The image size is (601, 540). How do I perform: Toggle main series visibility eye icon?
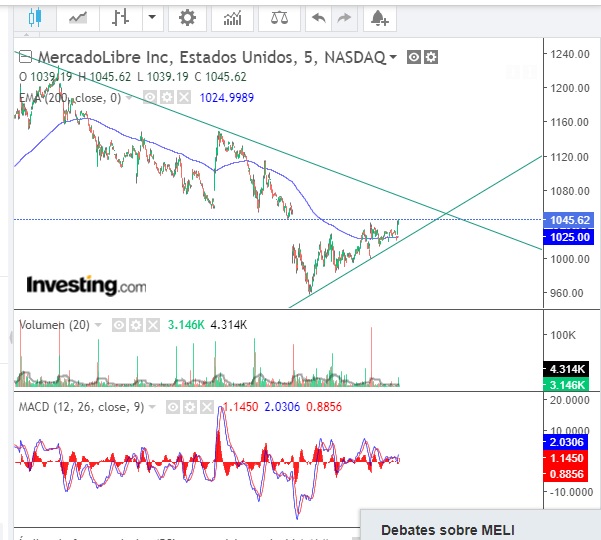(414, 57)
